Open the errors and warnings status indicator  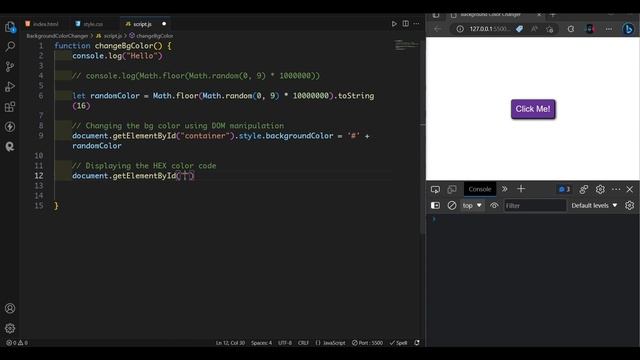[x=17, y=343]
